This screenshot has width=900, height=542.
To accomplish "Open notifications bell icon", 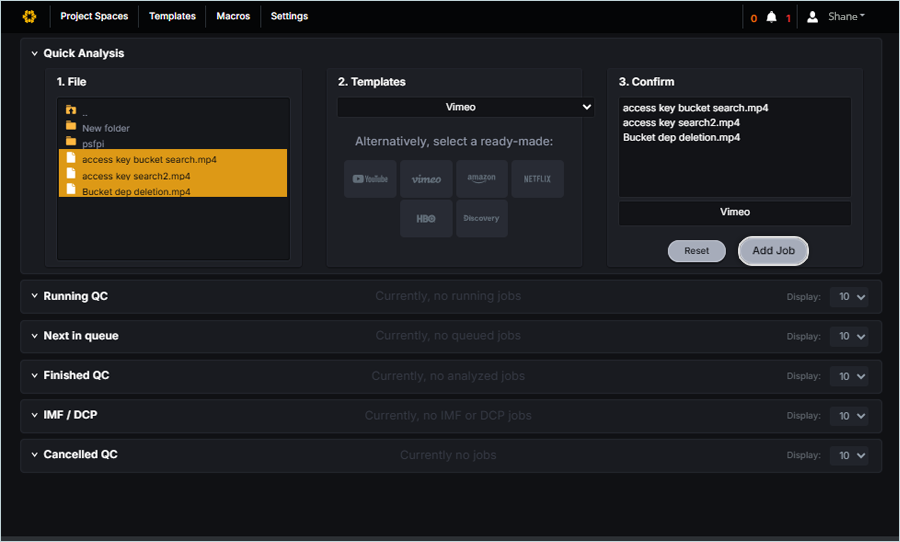I will click(x=771, y=17).
